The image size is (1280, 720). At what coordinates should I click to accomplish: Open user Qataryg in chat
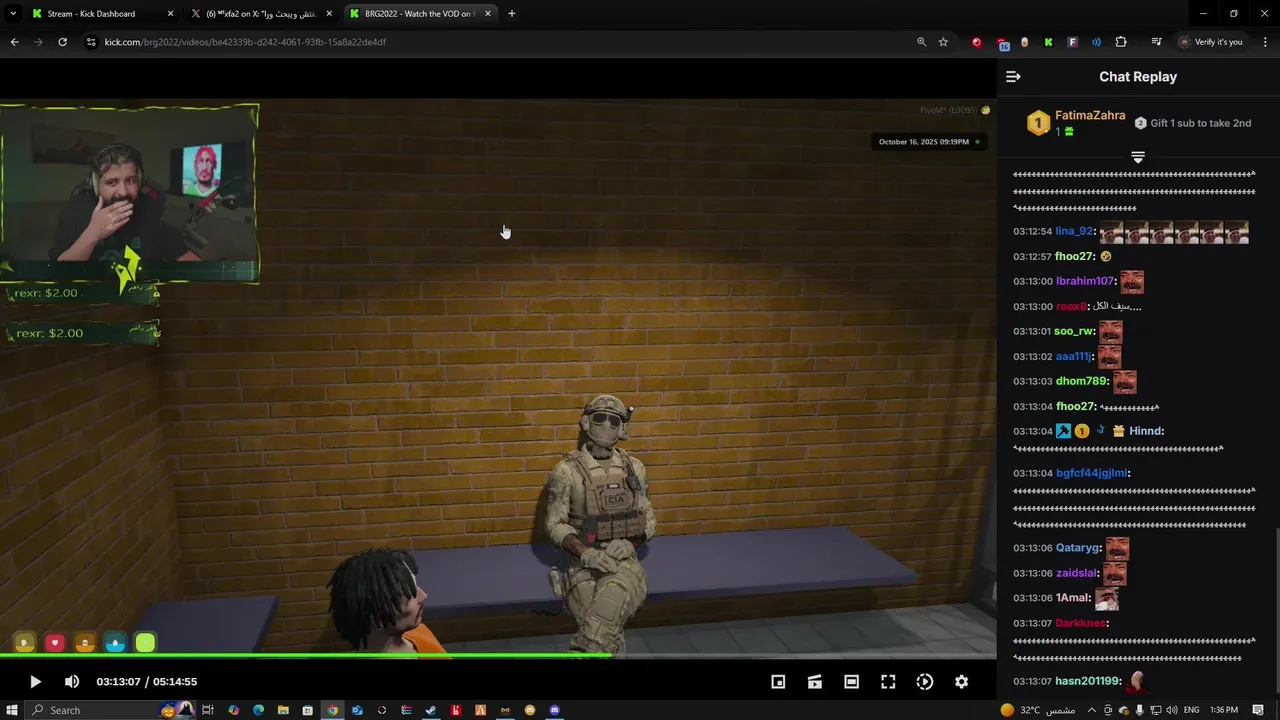pos(1078,548)
